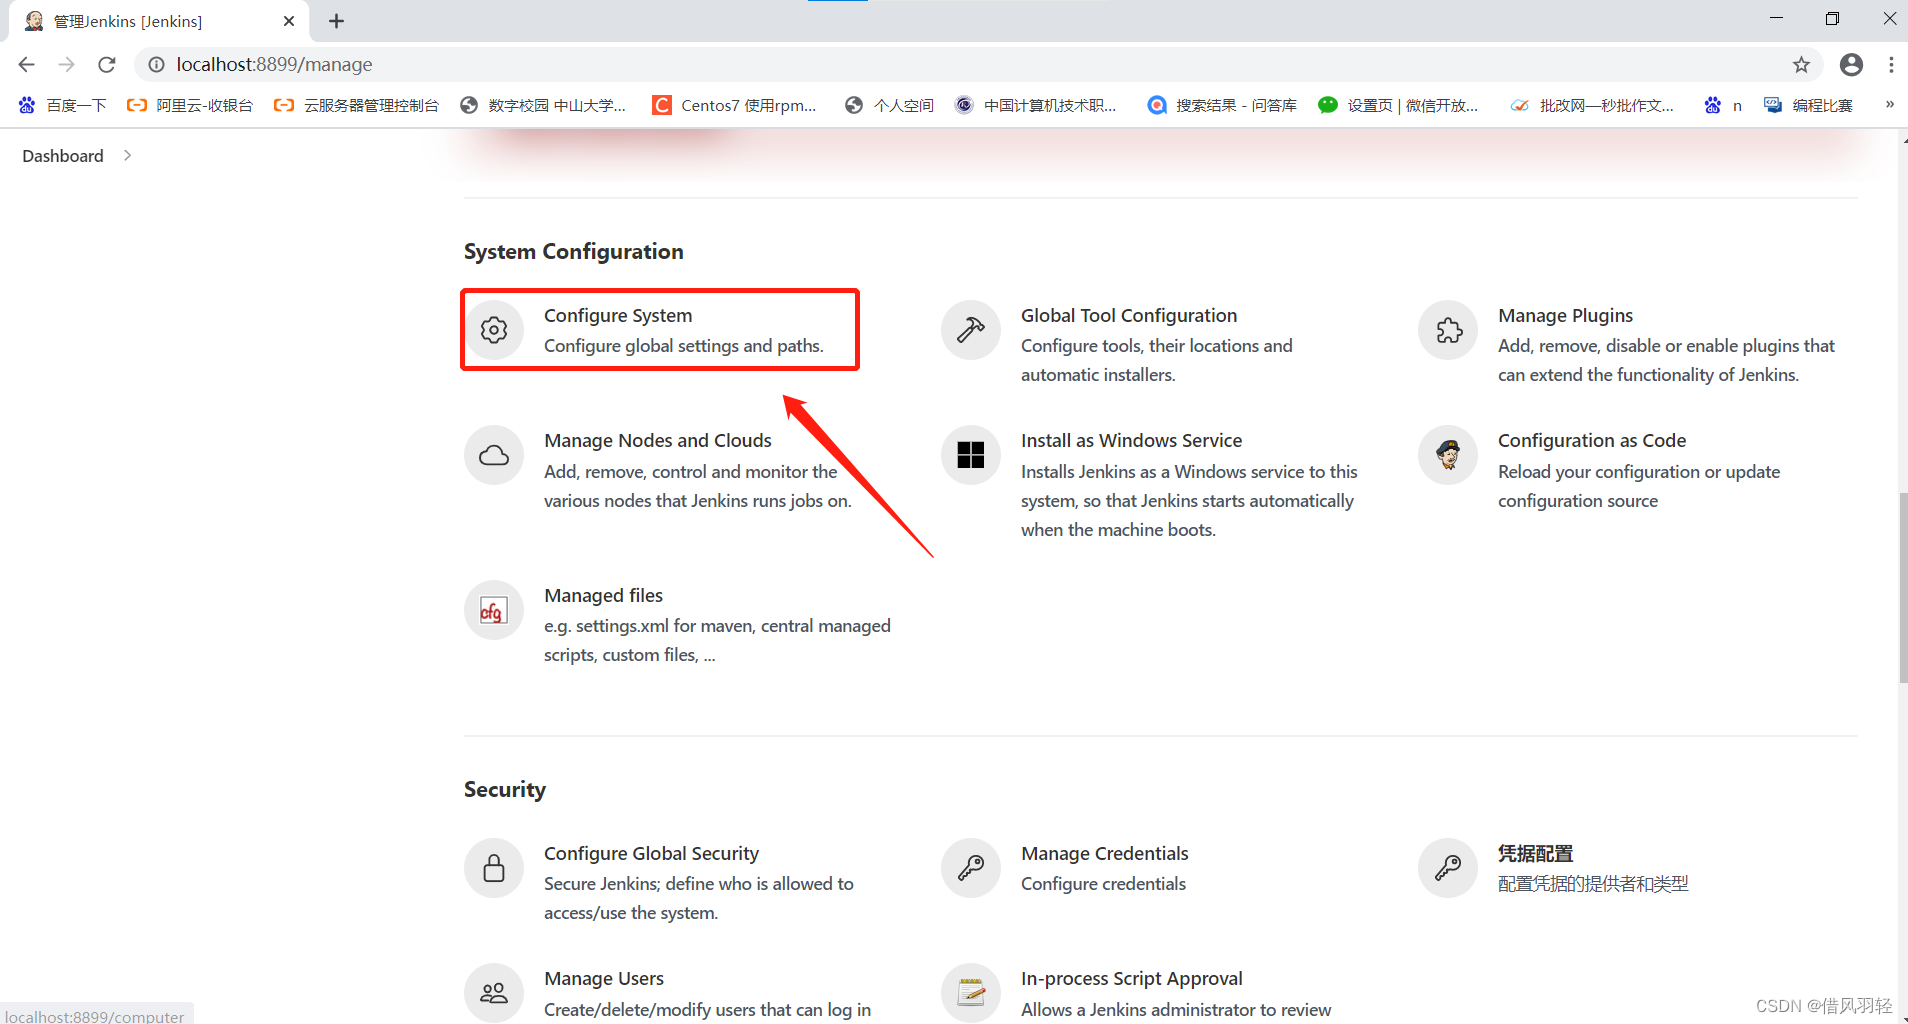
Task: Click the Dashboard breadcrumb link
Action: tap(63, 156)
